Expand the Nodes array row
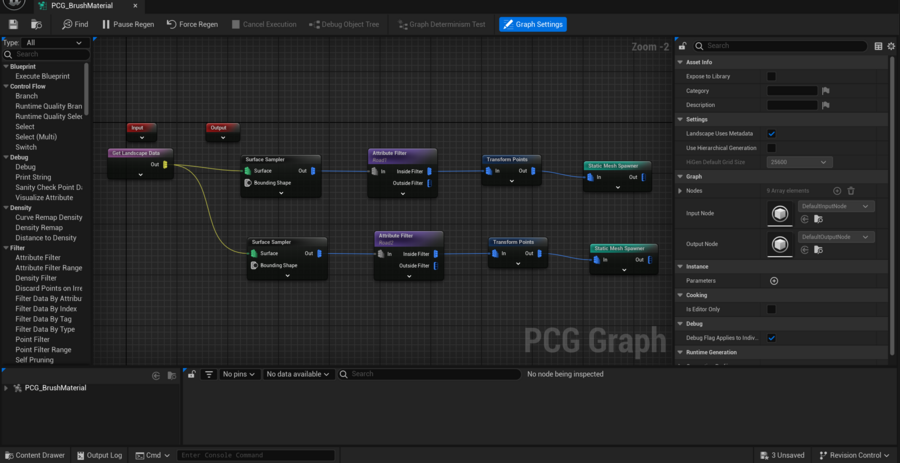Screen dimensions: 900x463 pos(680,190)
